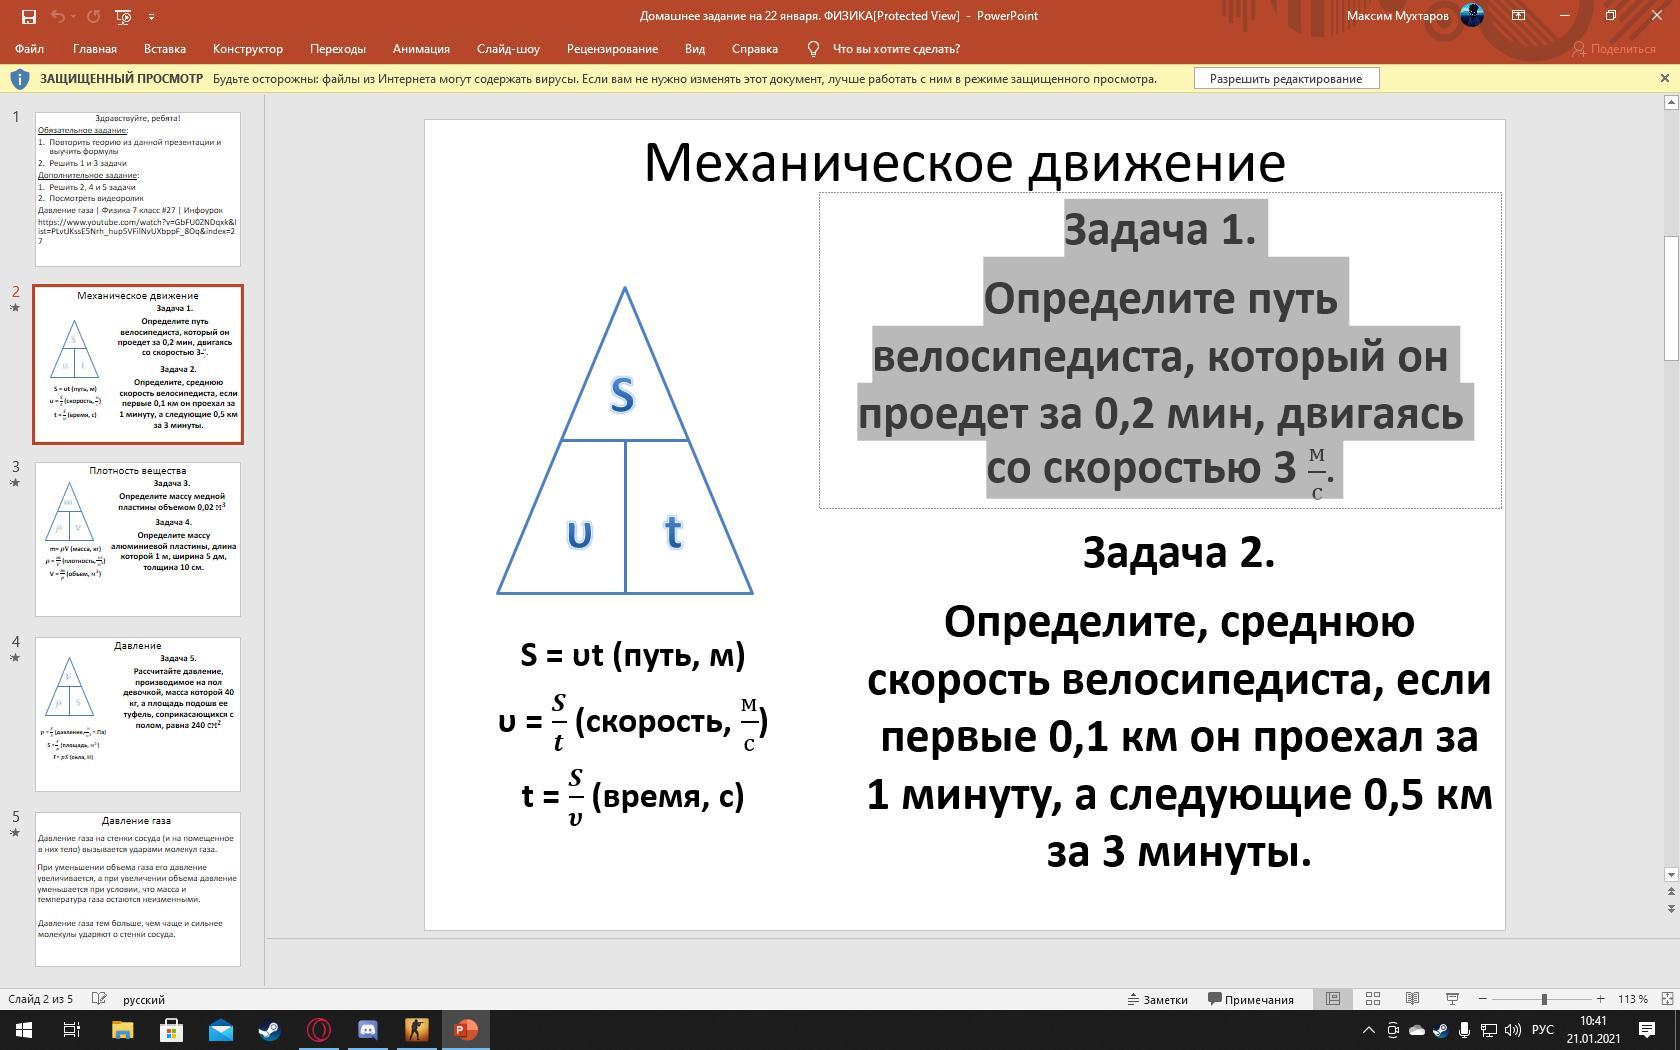Click the letter S in the triangle
The image size is (1680, 1050).
pyautogui.click(x=622, y=396)
